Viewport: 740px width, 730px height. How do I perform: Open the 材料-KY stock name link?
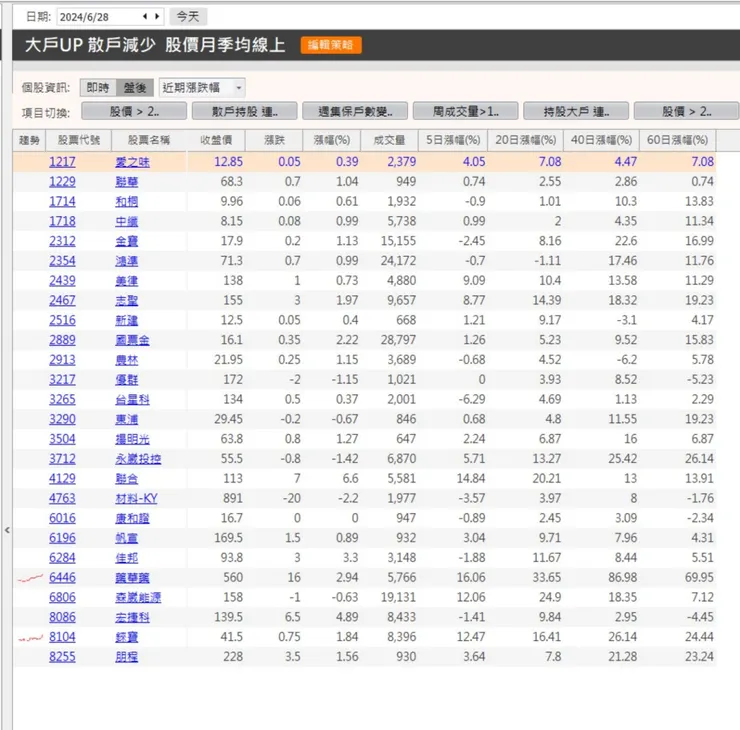point(136,498)
